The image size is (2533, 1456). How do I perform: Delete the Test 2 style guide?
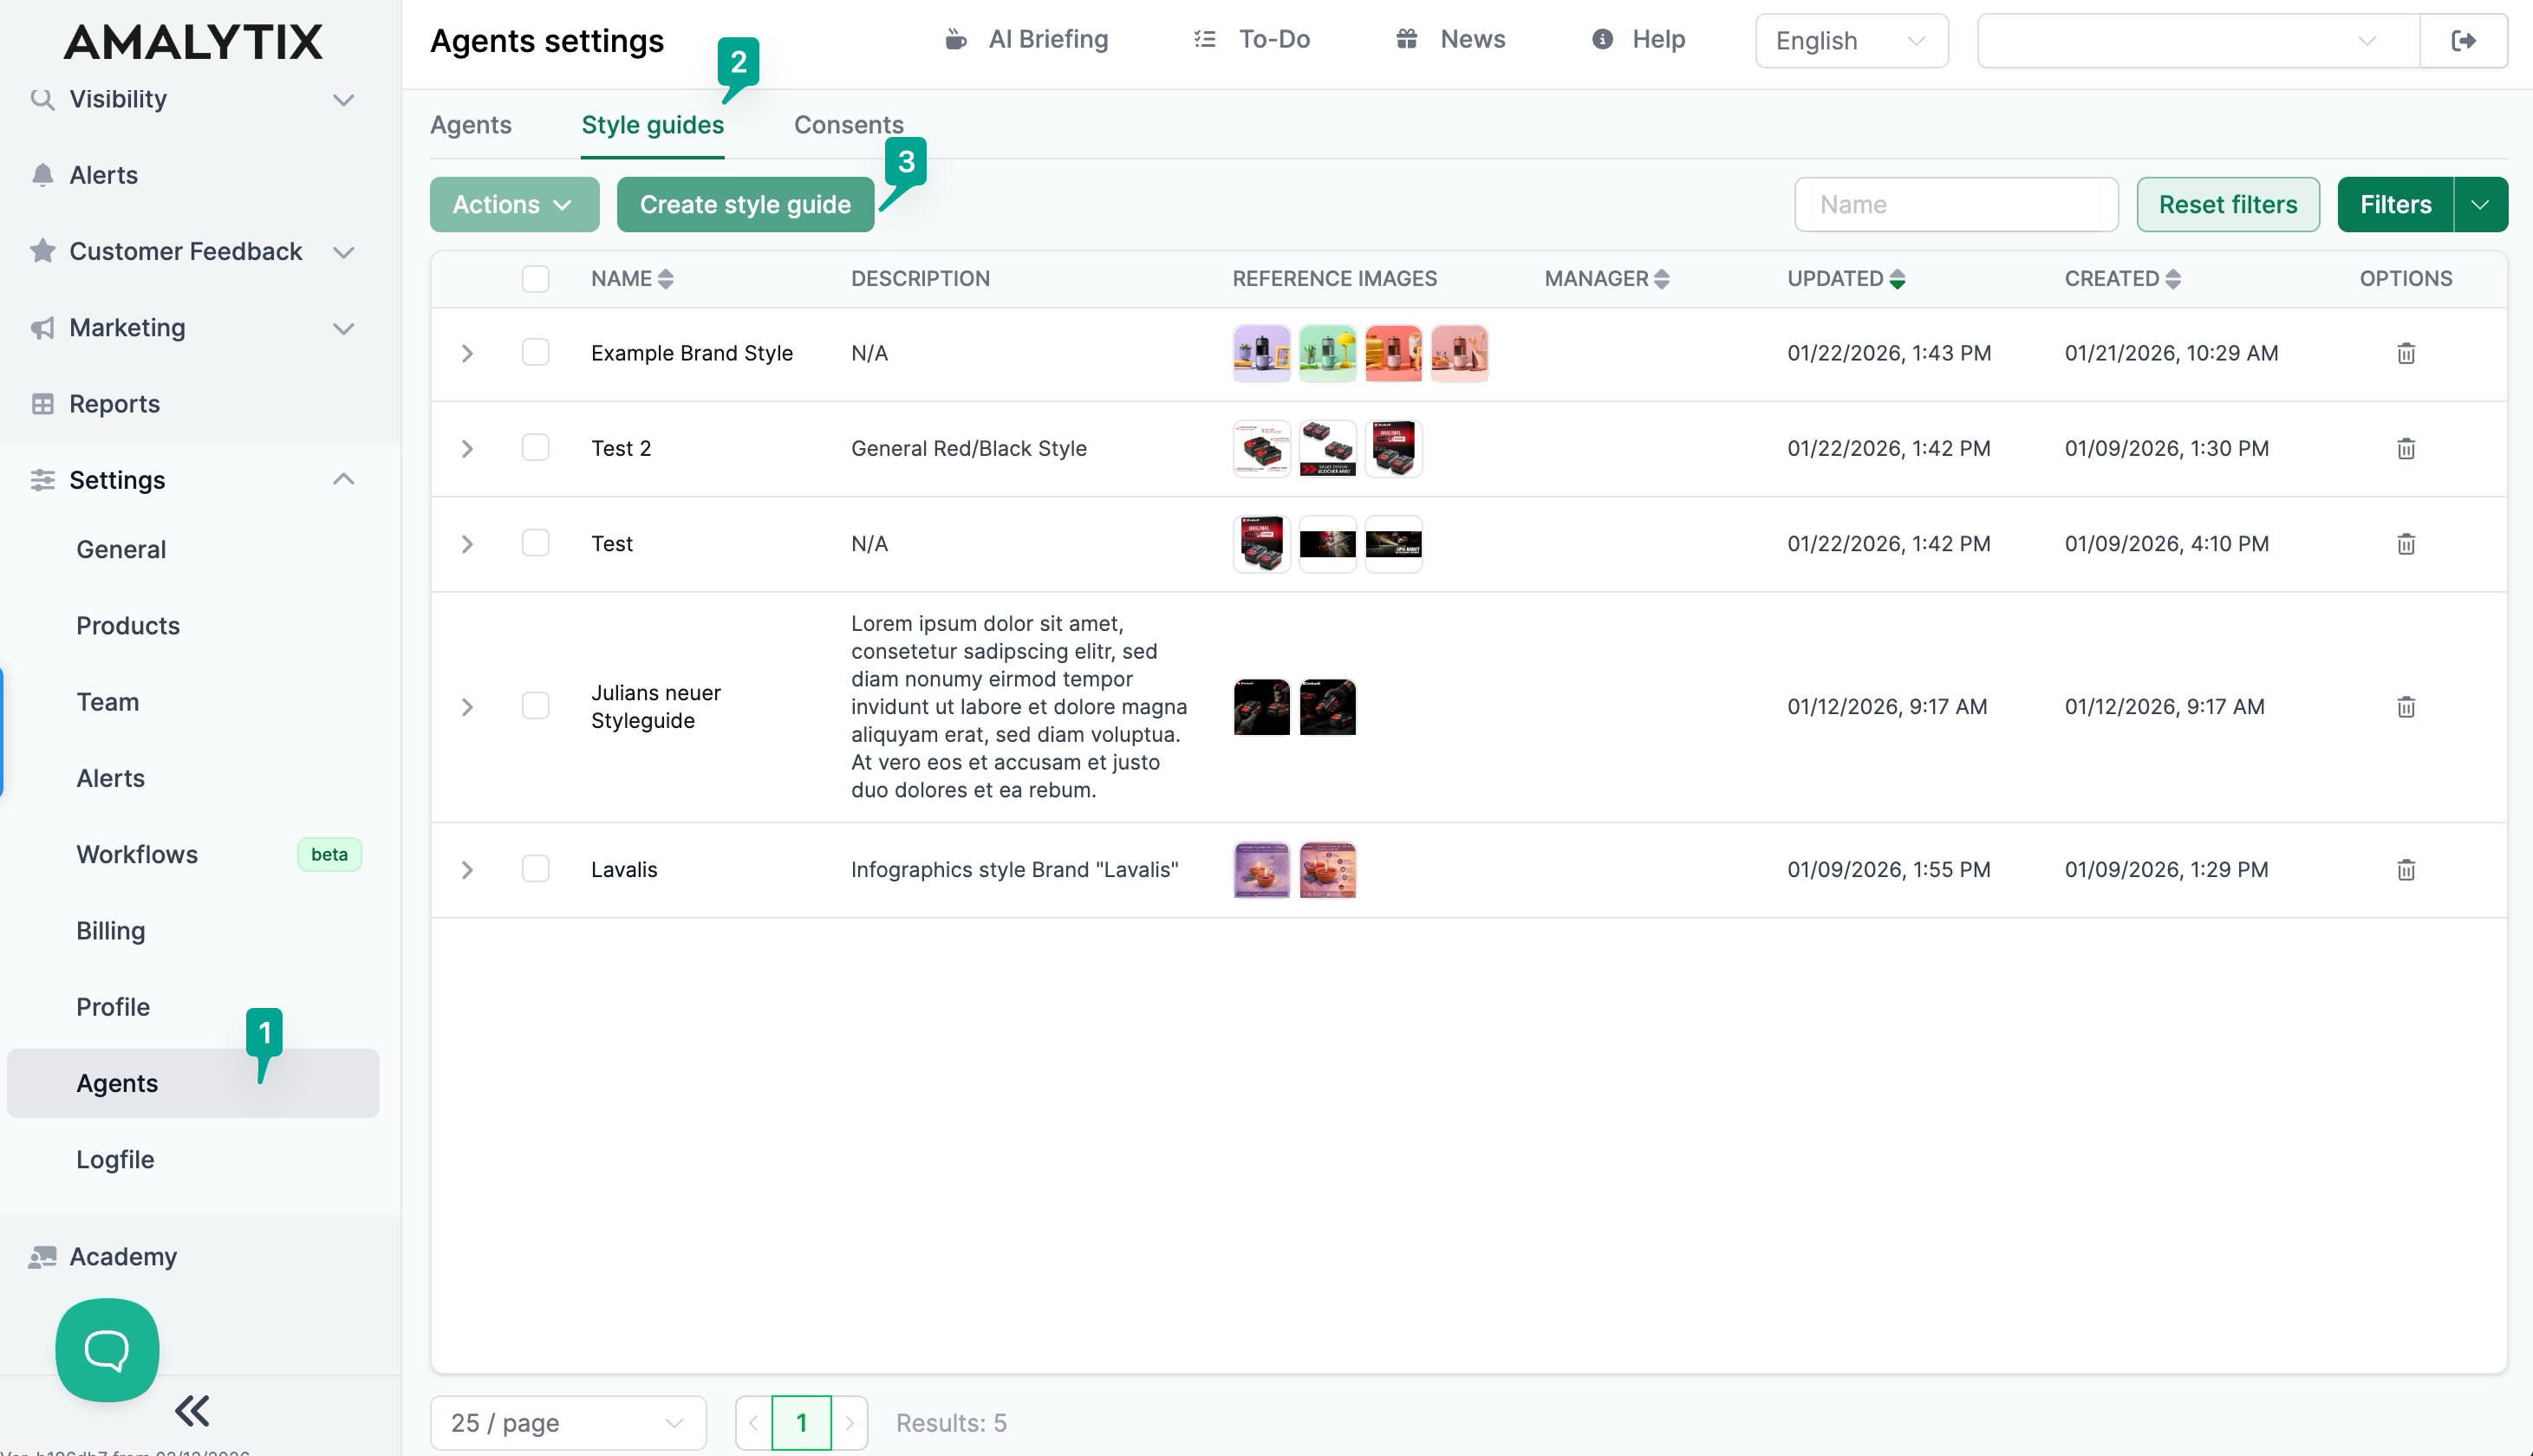2405,448
